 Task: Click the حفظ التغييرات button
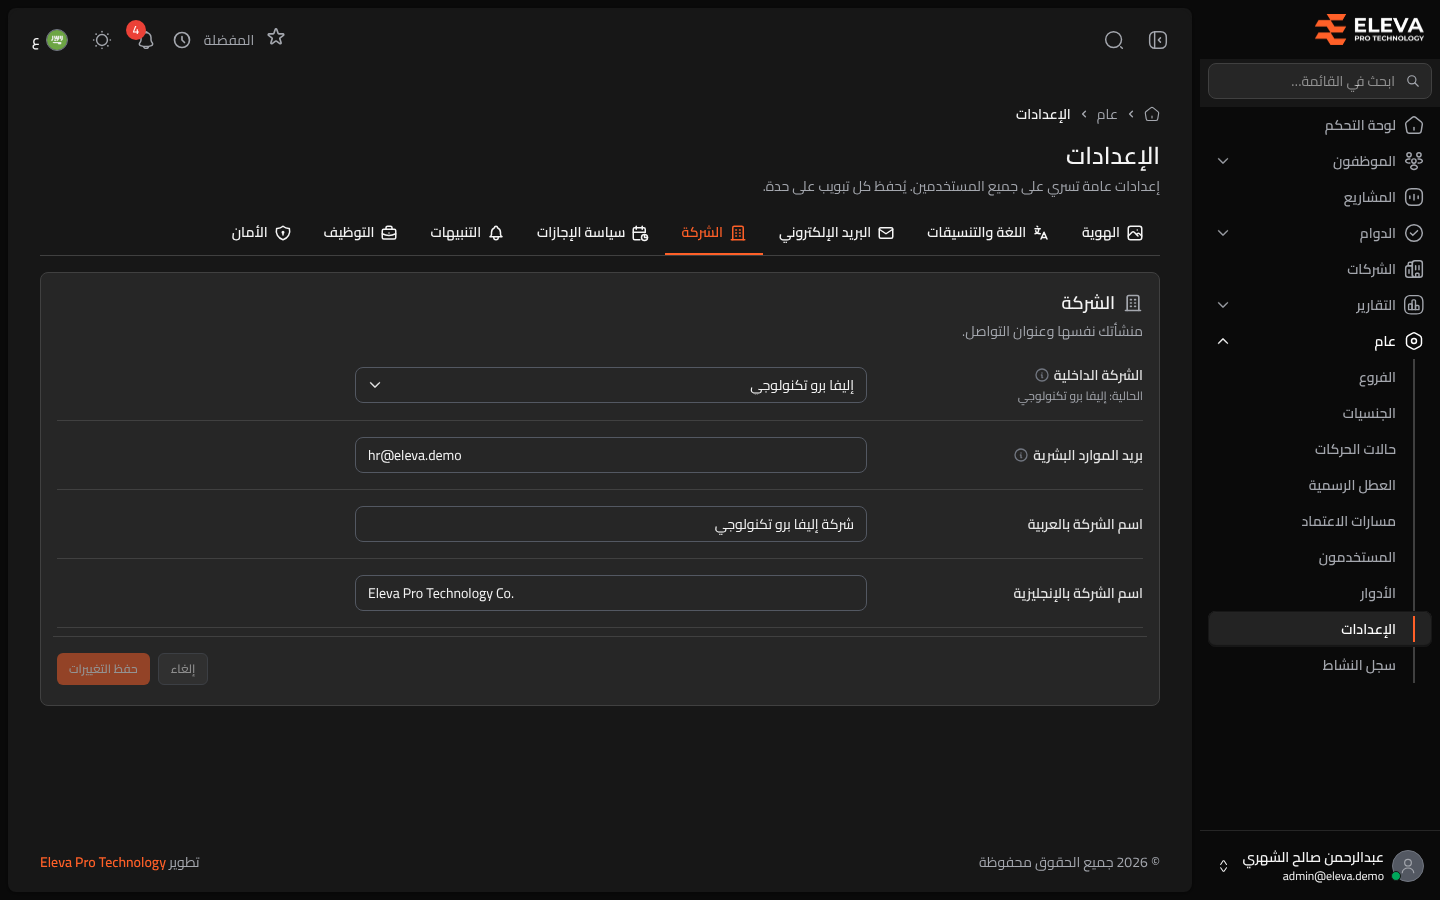pyautogui.click(x=103, y=669)
